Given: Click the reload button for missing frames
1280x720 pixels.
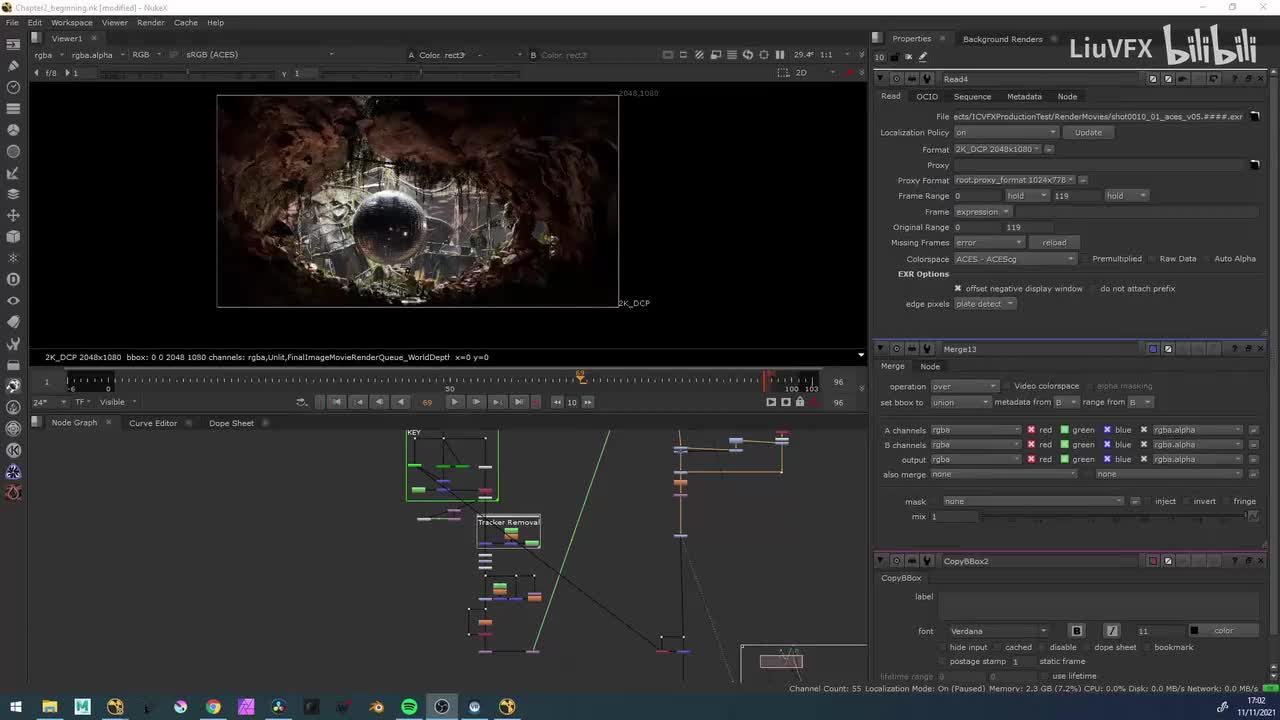Looking at the screenshot, I should (1054, 243).
